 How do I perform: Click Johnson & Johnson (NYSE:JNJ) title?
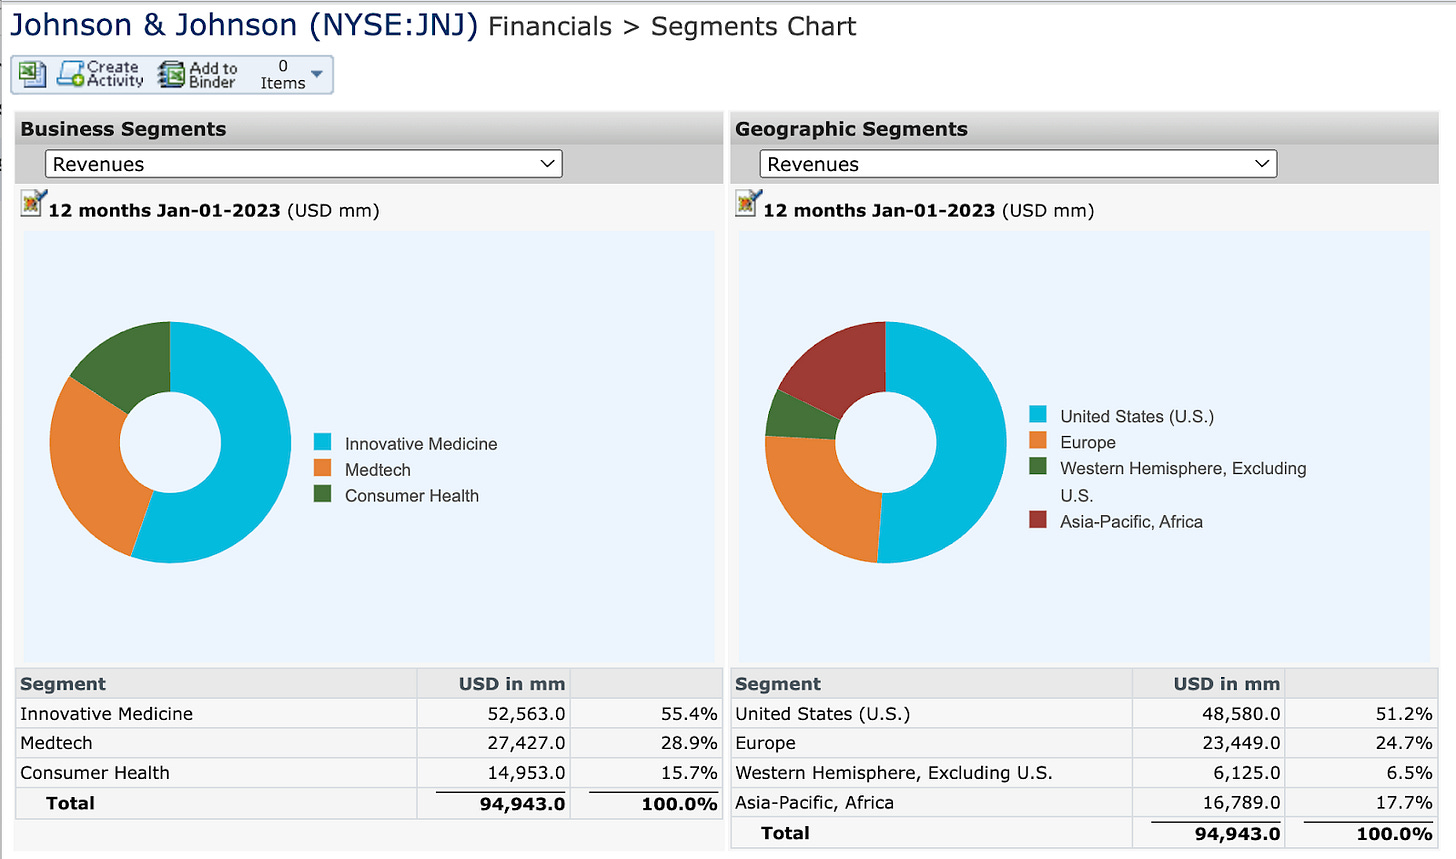click(x=244, y=25)
